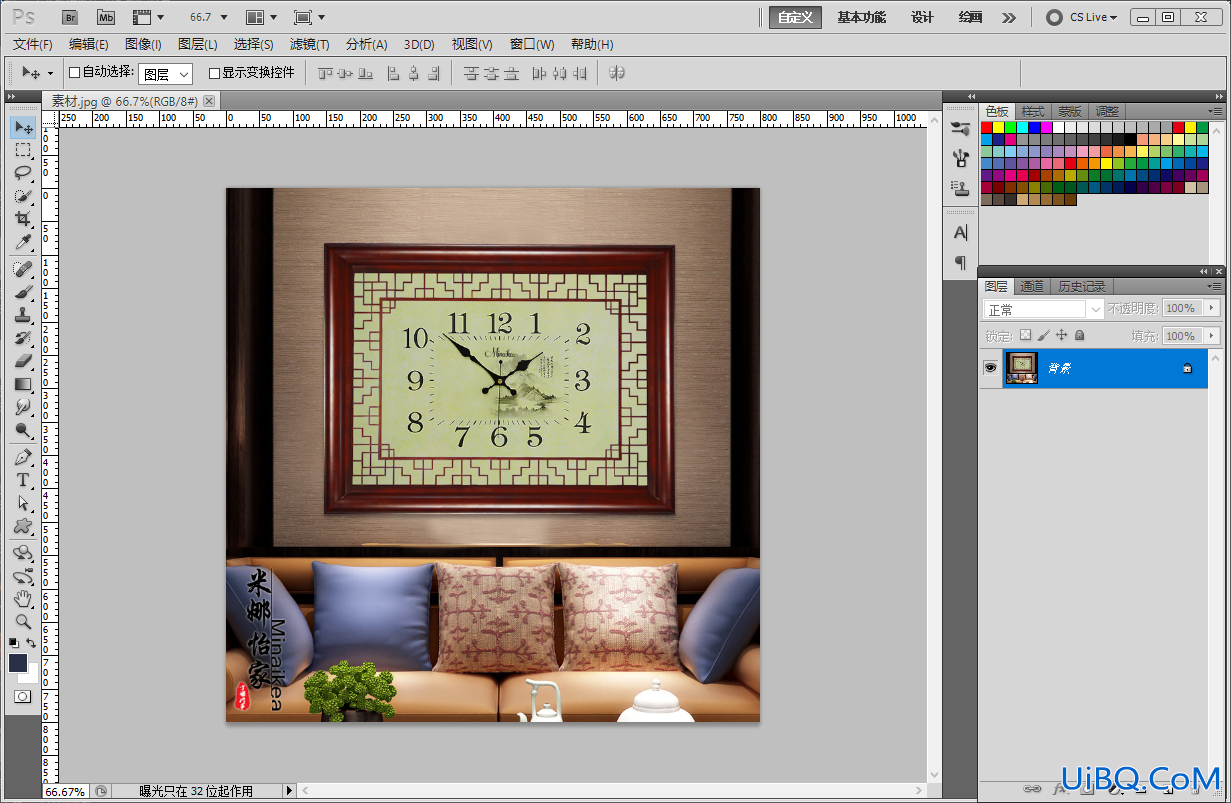Select the Brush tool
The height and width of the screenshot is (803, 1231).
point(23,293)
